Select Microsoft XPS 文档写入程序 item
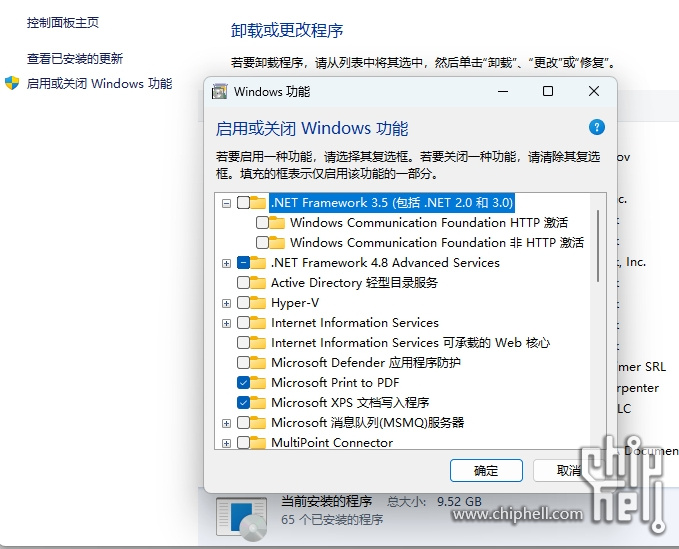Viewport: 679px width, 549px height. [x=350, y=403]
